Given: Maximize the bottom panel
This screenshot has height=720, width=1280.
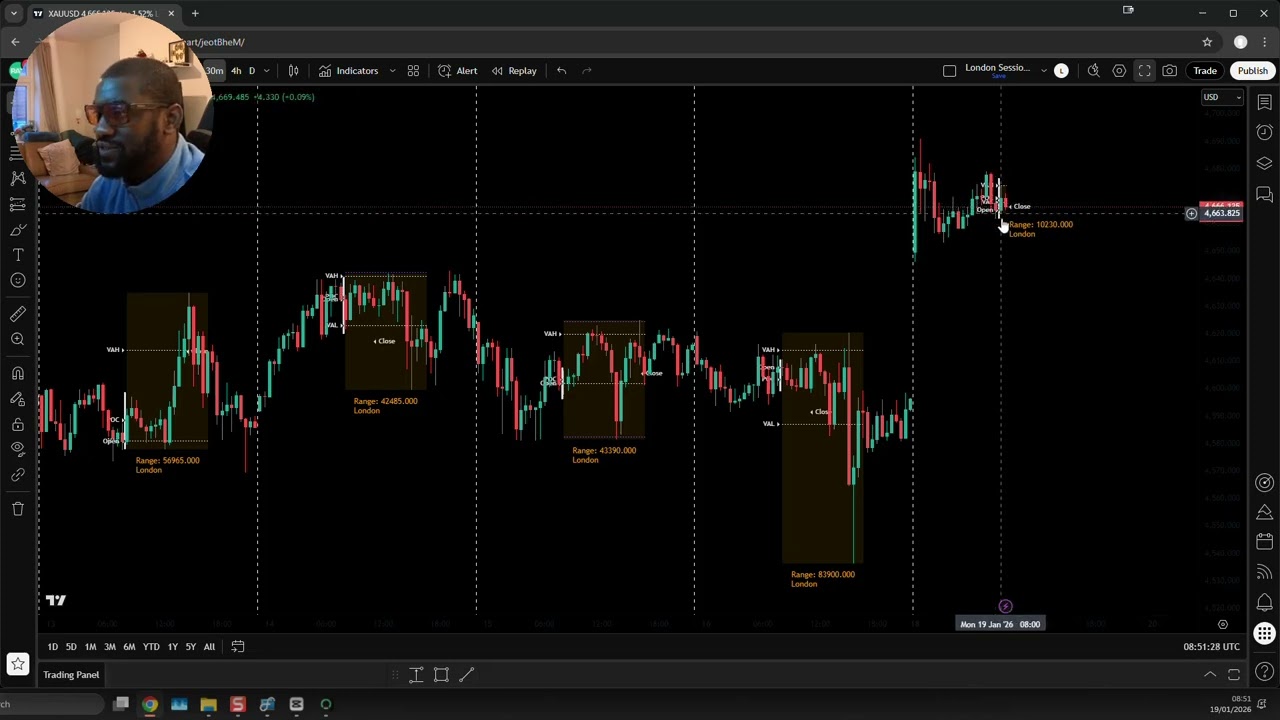Looking at the screenshot, I should [1234, 675].
